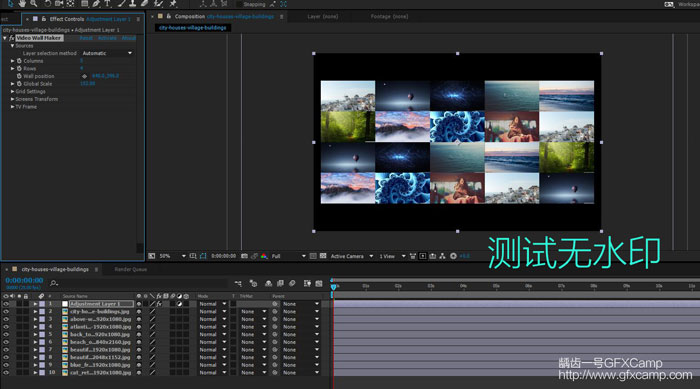700x389 pixels.
Task: Expand the Grid Settings group
Action: click(x=12, y=91)
